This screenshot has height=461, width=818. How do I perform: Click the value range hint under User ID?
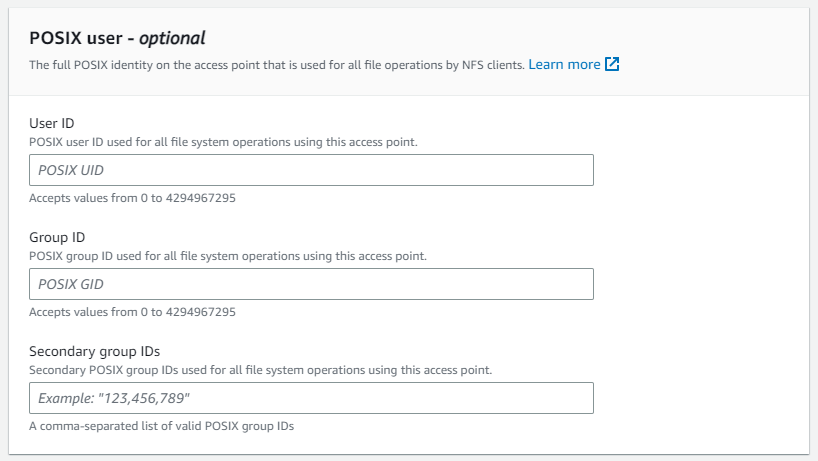pyautogui.click(x=133, y=198)
